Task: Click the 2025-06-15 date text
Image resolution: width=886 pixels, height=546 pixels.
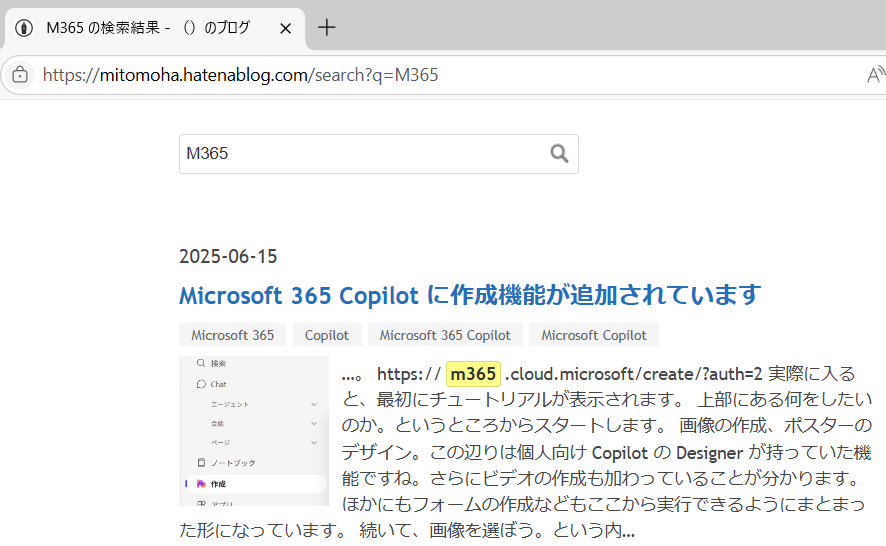Action: (x=228, y=257)
